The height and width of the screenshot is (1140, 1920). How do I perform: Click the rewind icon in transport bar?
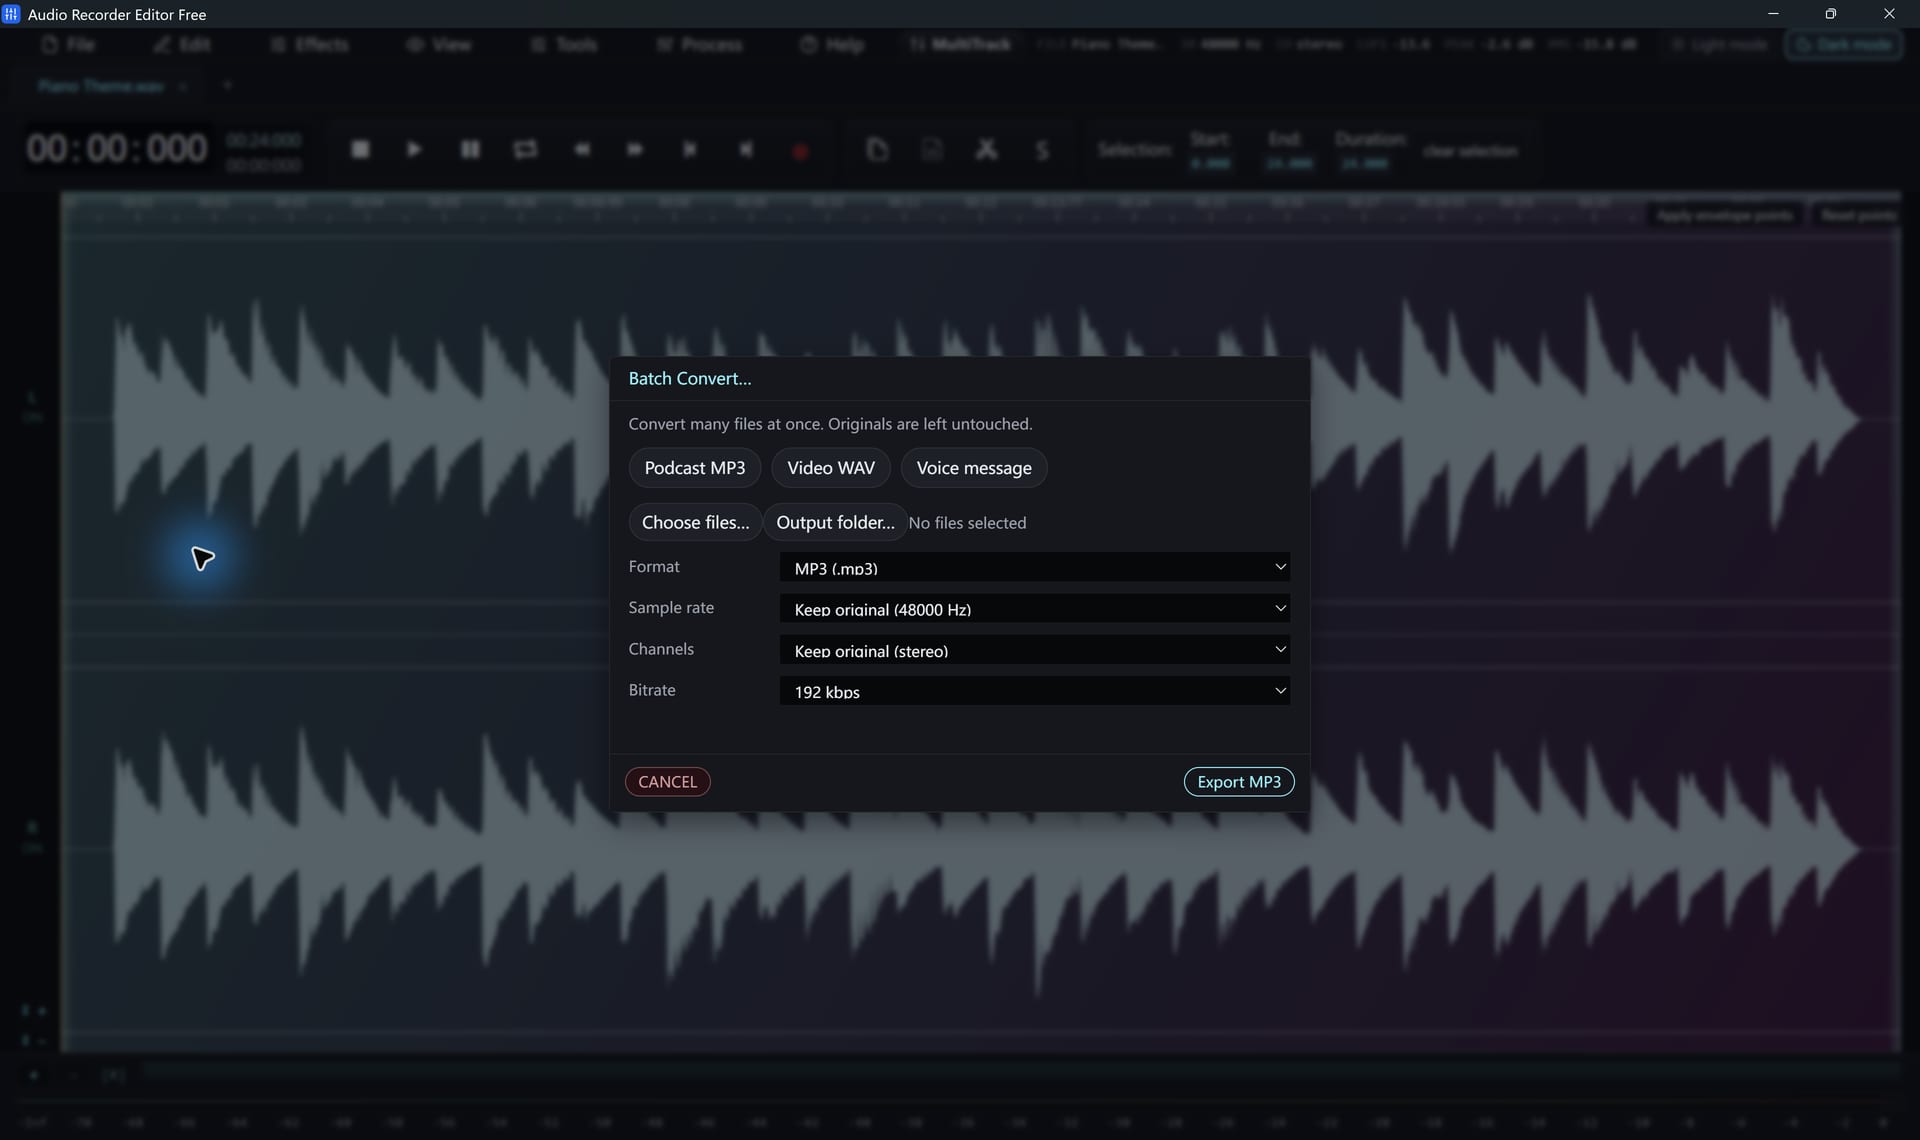pyautogui.click(x=582, y=149)
